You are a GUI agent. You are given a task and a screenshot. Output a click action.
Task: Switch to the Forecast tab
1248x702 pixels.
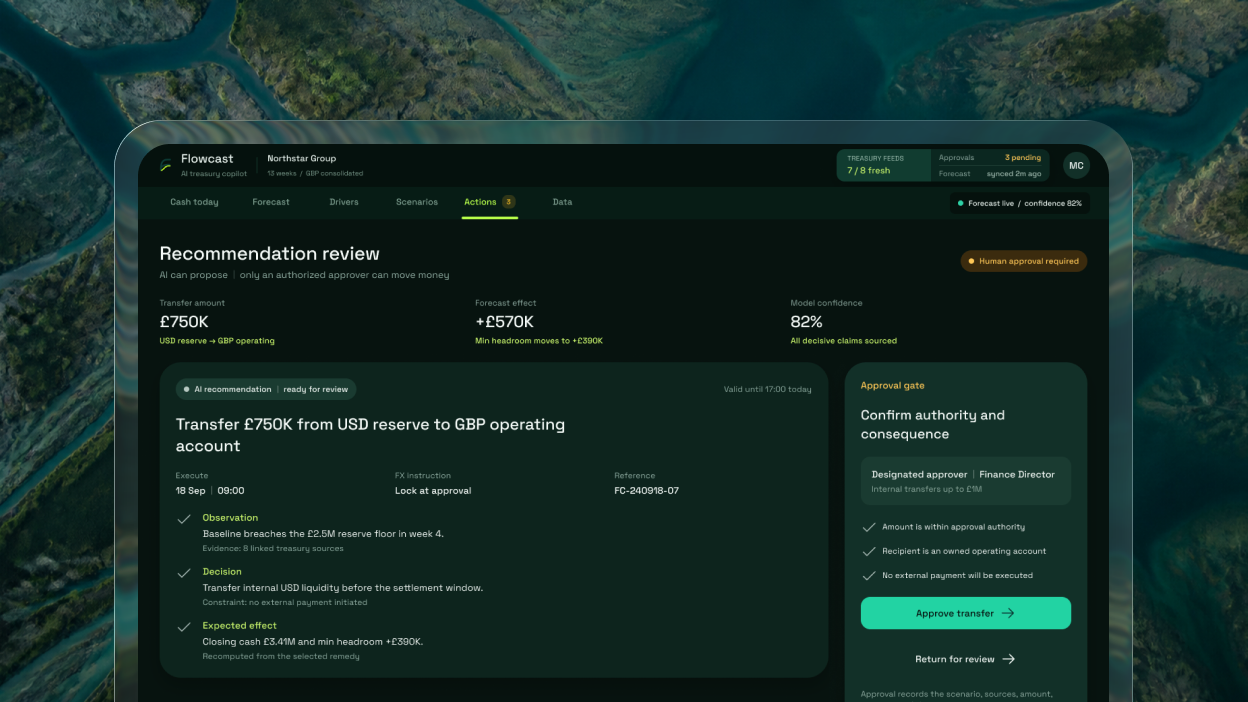pos(271,202)
